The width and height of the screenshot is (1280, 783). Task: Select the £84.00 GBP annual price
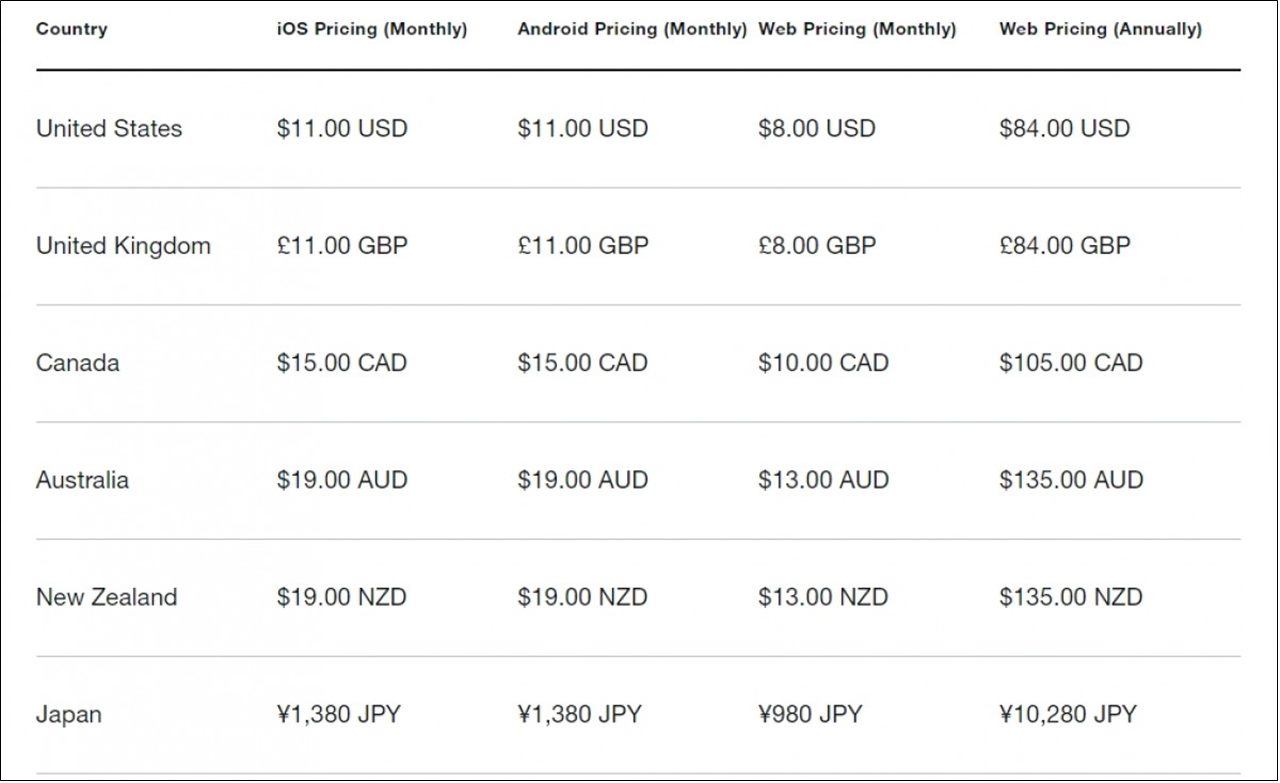[1064, 246]
